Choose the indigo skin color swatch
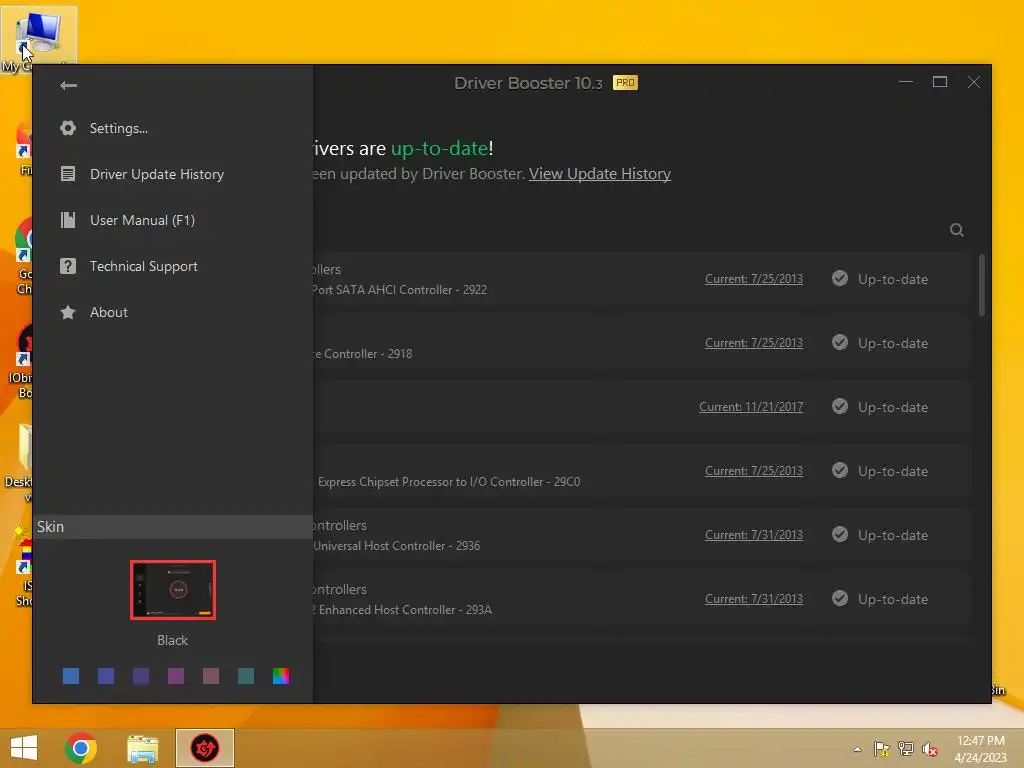 tap(106, 676)
